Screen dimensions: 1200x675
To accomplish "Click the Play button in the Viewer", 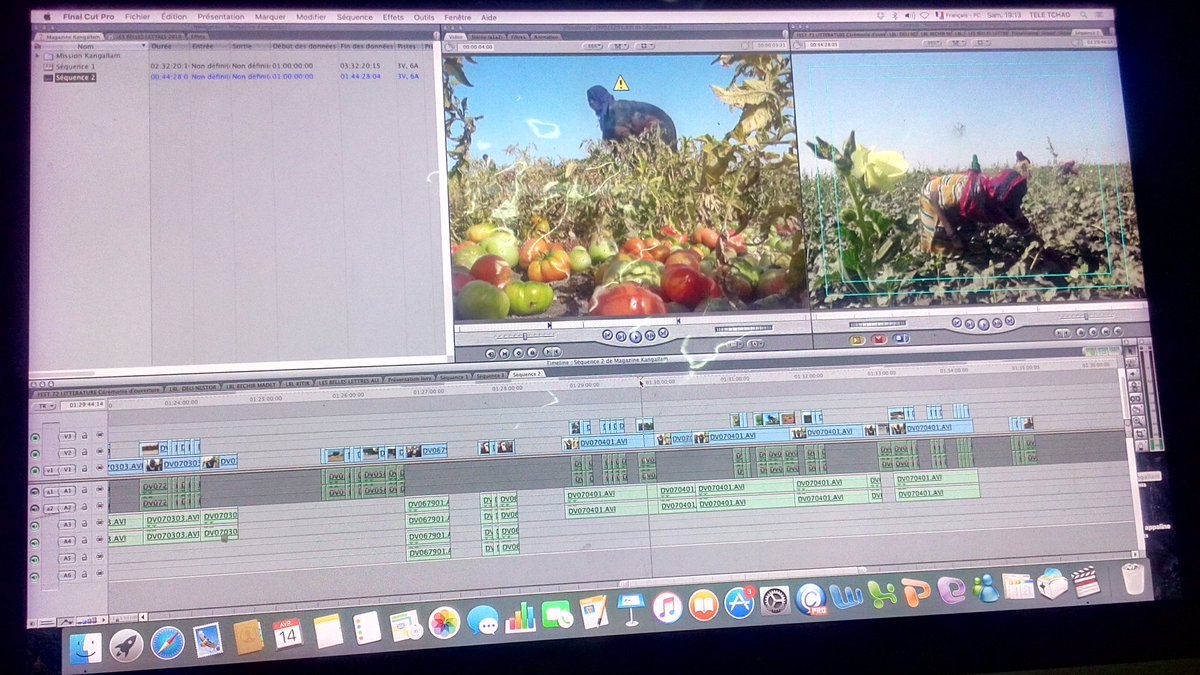I will pyautogui.click(x=636, y=336).
